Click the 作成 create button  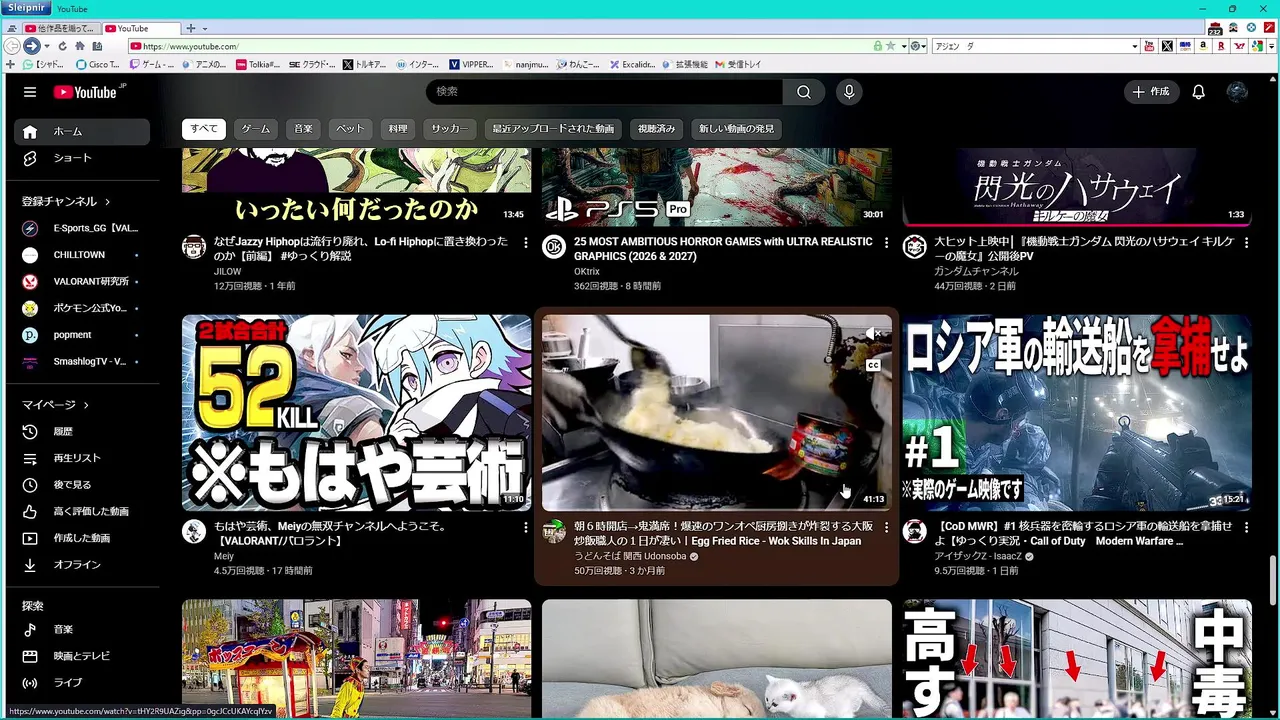[1150, 92]
